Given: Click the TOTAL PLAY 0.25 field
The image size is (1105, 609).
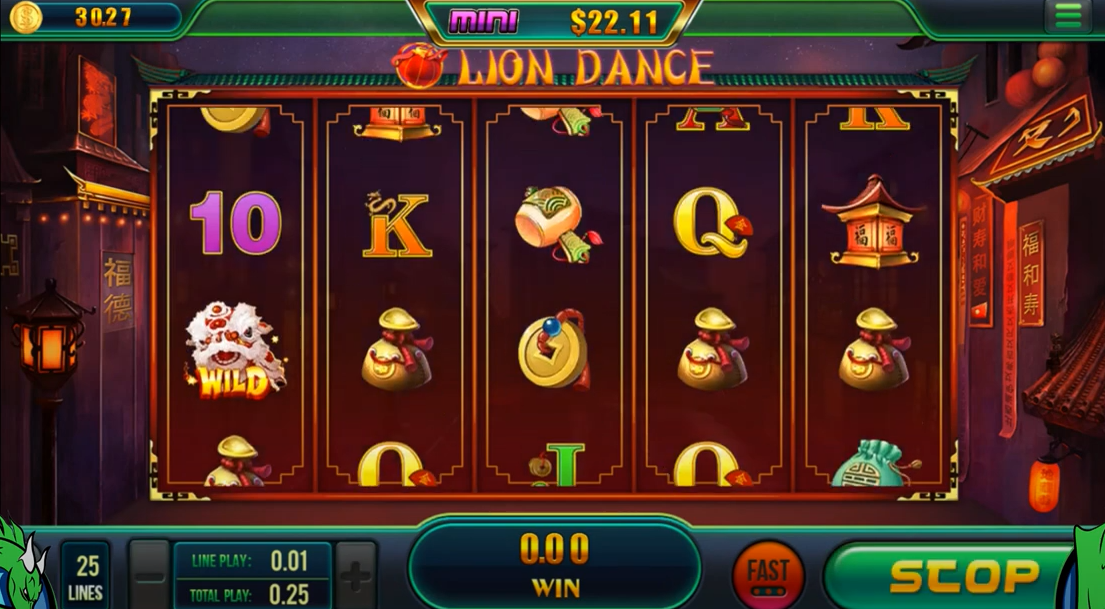Looking at the screenshot, I should coord(252,594).
